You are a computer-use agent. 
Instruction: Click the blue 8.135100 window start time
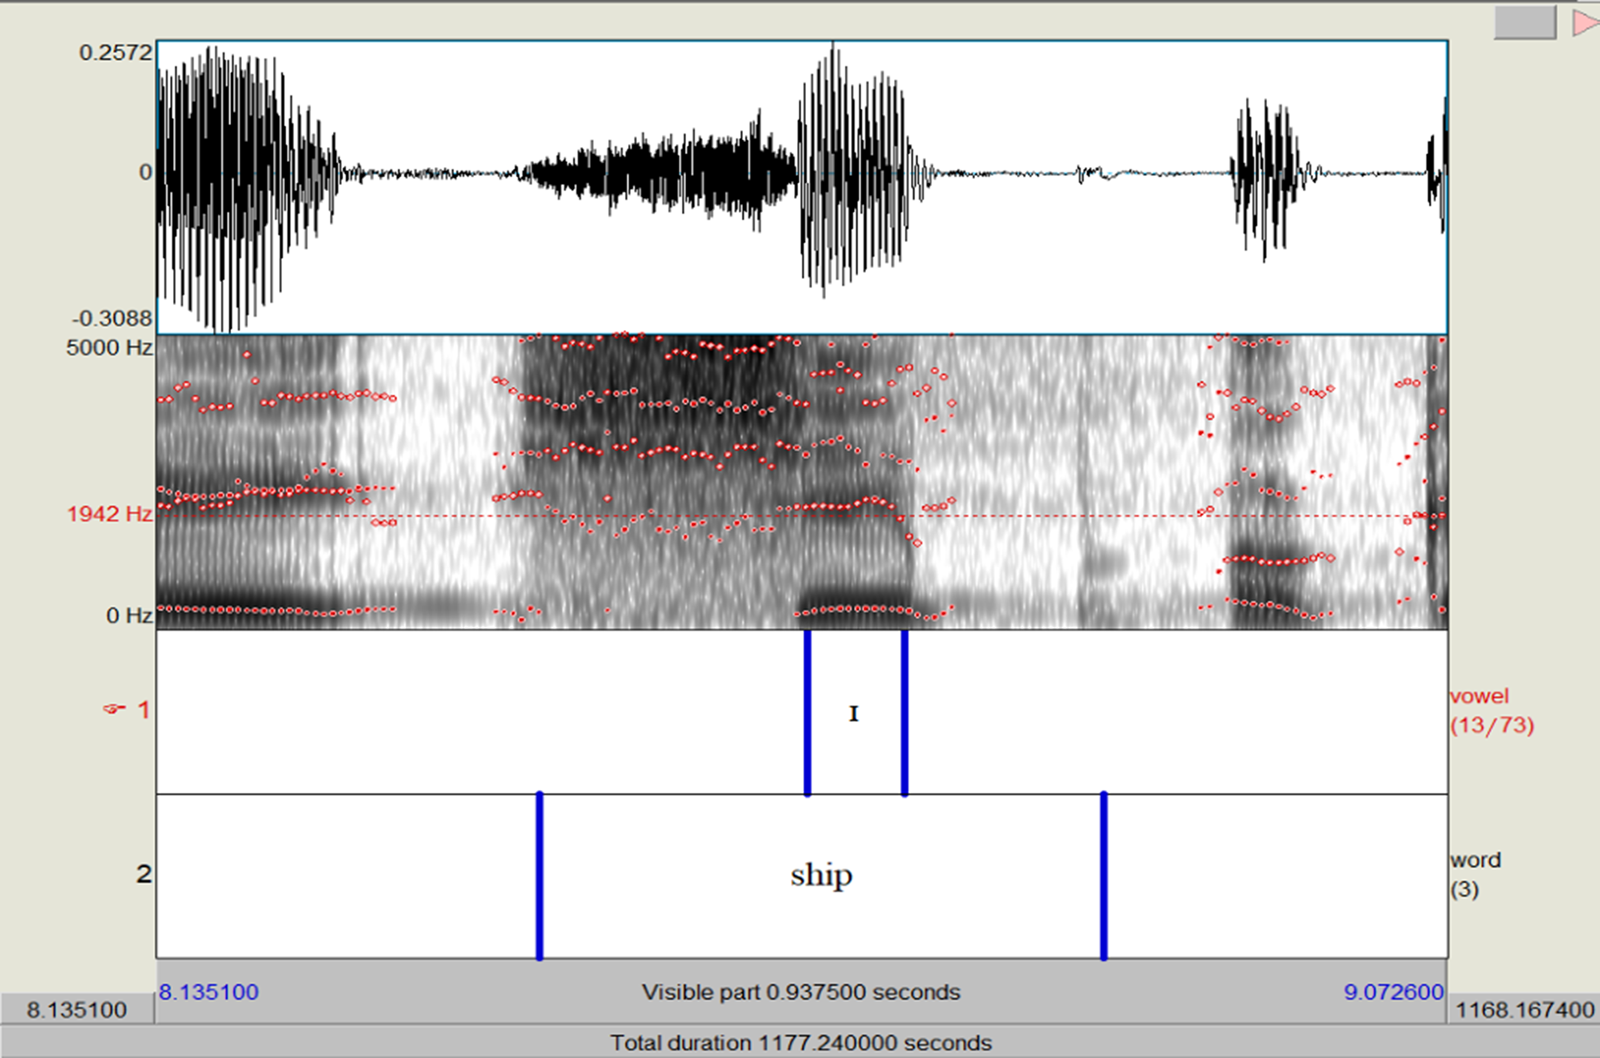209,992
